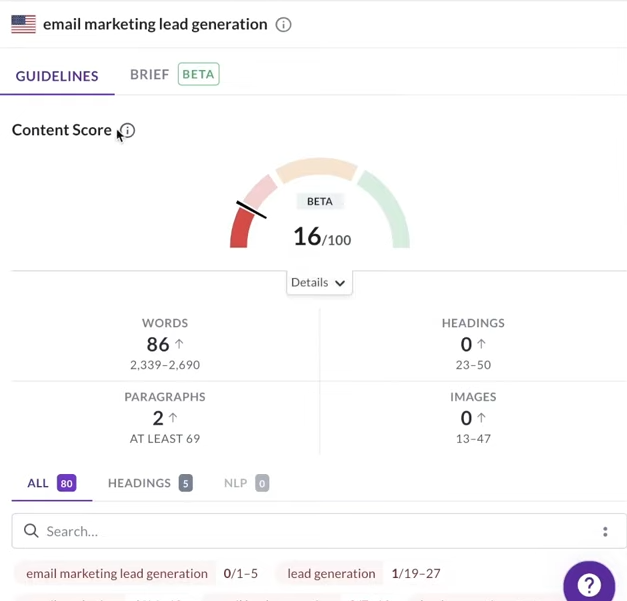Image resolution: width=627 pixels, height=601 pixels.
Task: Click the IMAGES range 13–47
Action: (x=473, y=439)
